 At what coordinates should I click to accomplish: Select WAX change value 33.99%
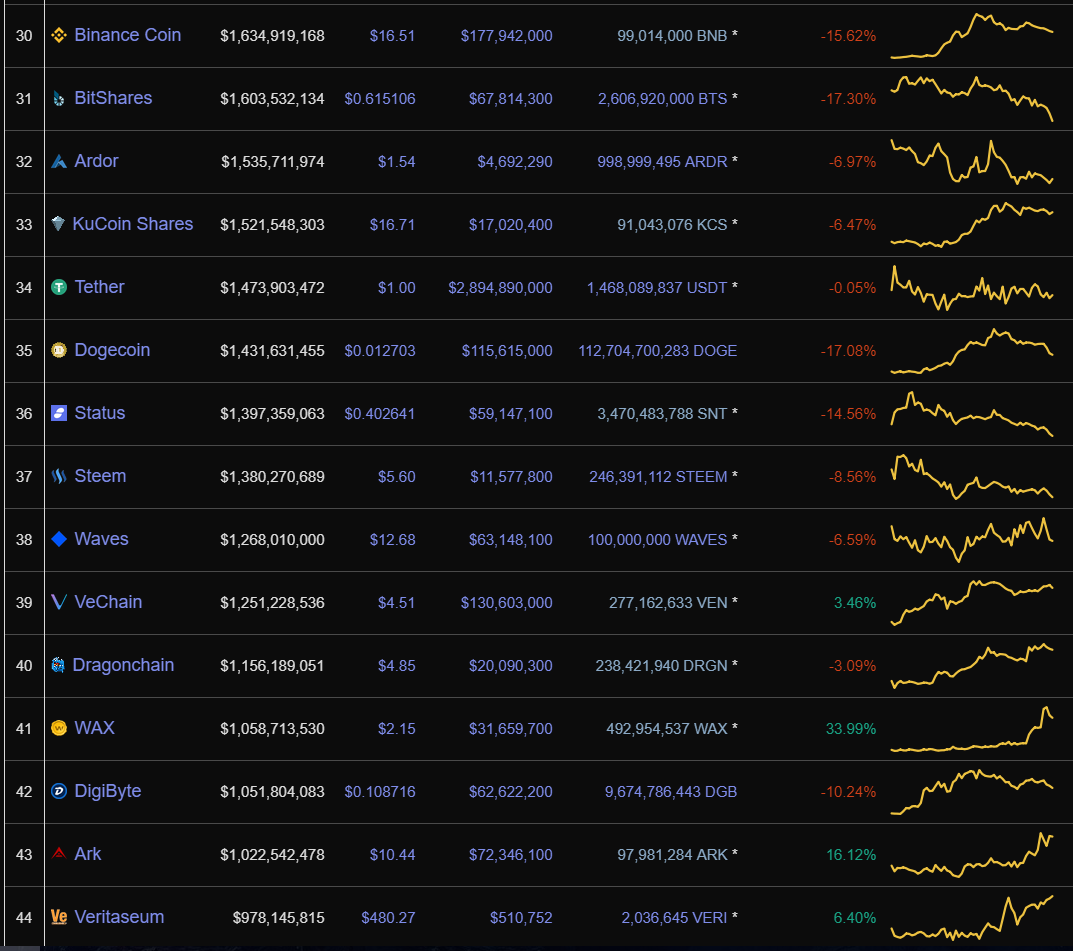851,729
